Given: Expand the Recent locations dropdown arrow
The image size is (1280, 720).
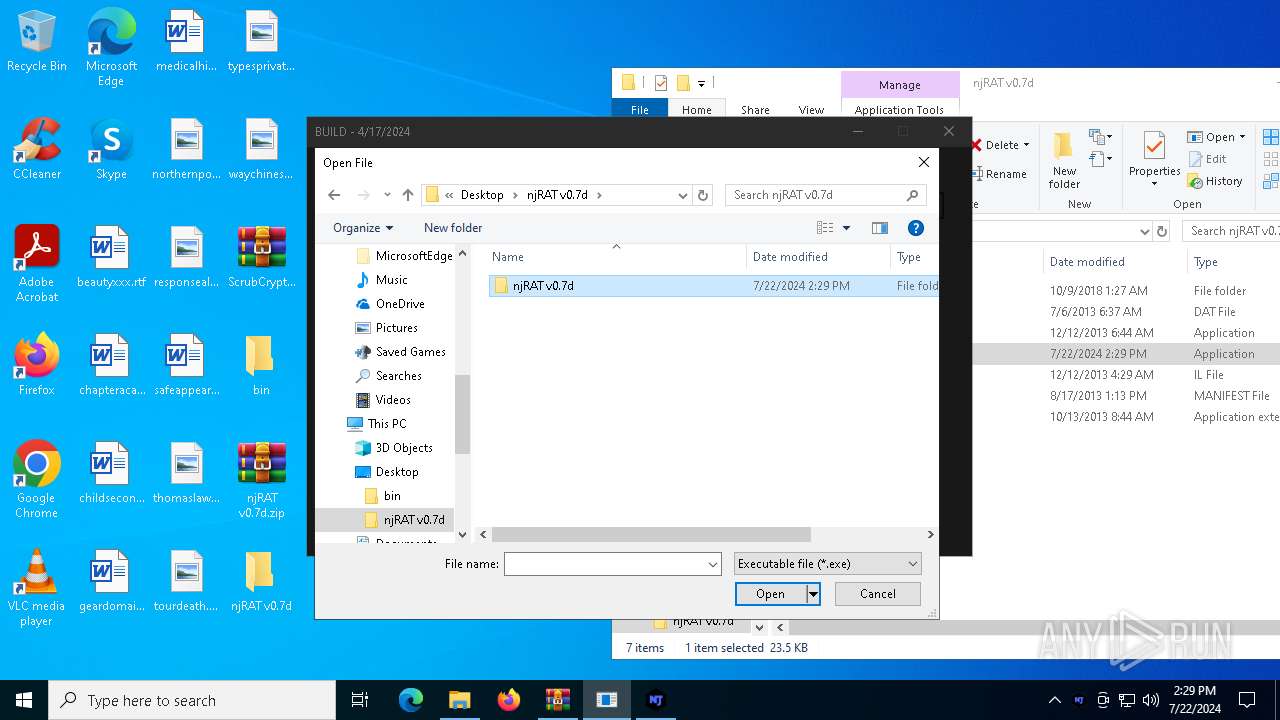Looking at the screenshot, I should point(387,195).
